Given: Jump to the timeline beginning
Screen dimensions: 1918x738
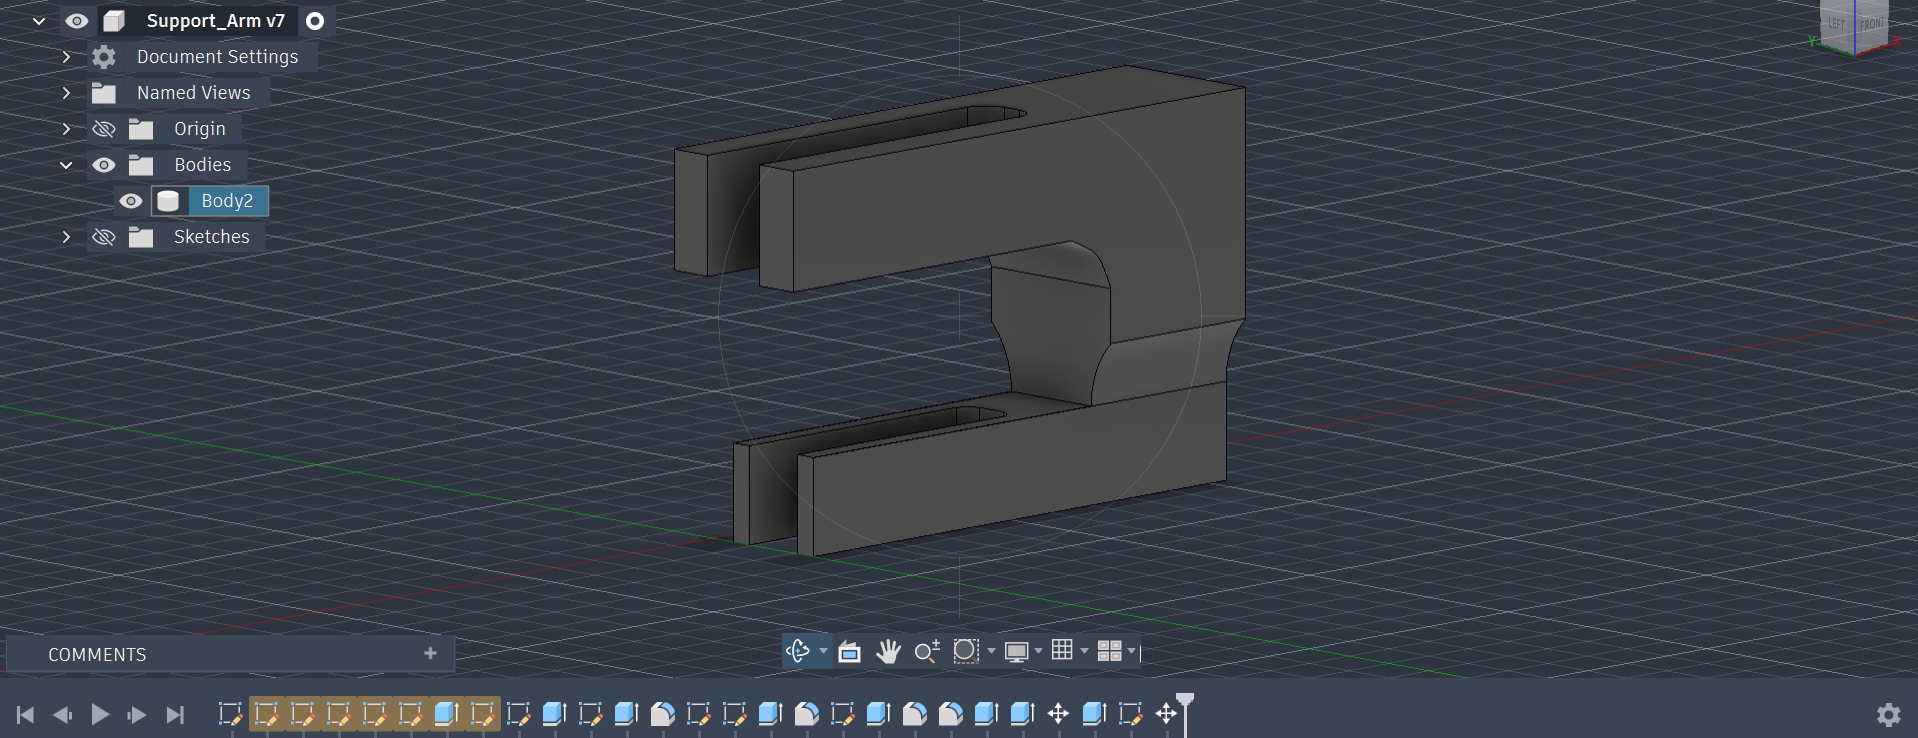Looking at the screenshot, I should pos(26,714).
